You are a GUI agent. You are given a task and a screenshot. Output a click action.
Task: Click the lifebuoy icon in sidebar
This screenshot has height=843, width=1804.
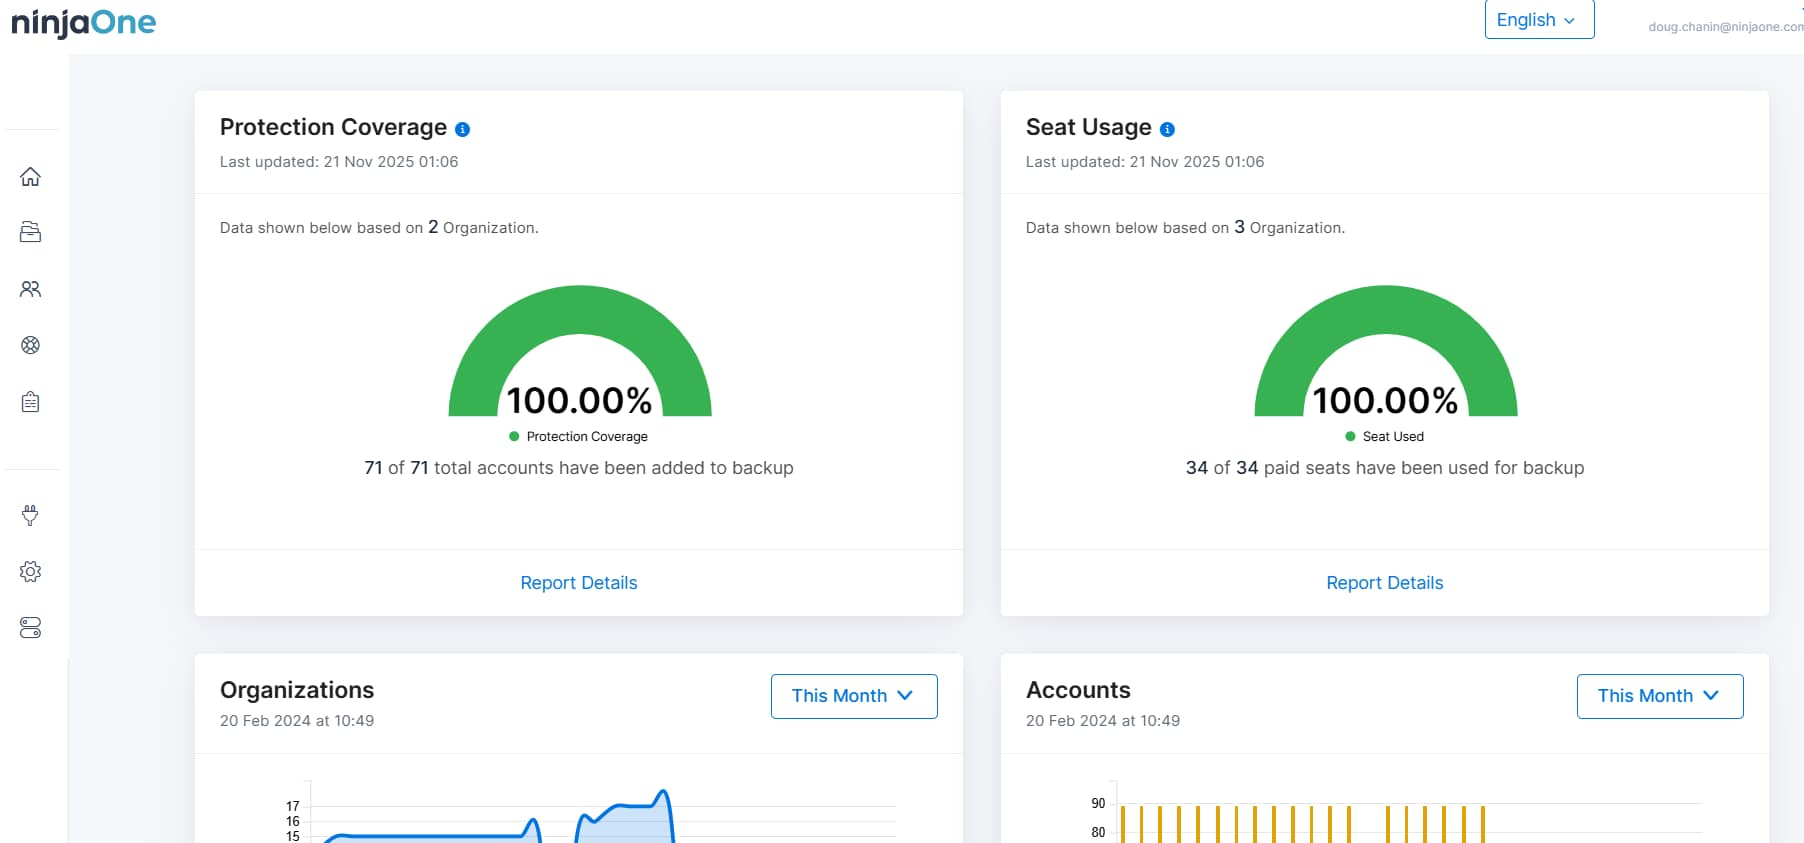[30, 345]
